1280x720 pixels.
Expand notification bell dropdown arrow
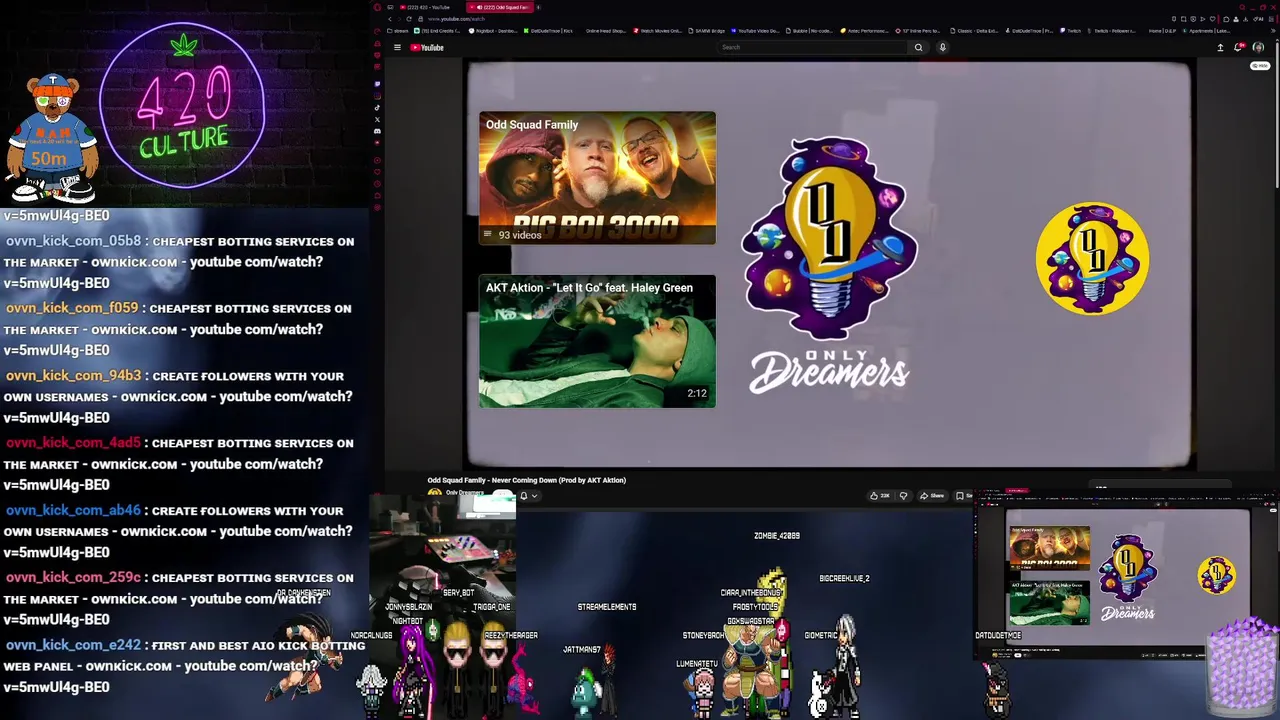coord(534,495)
